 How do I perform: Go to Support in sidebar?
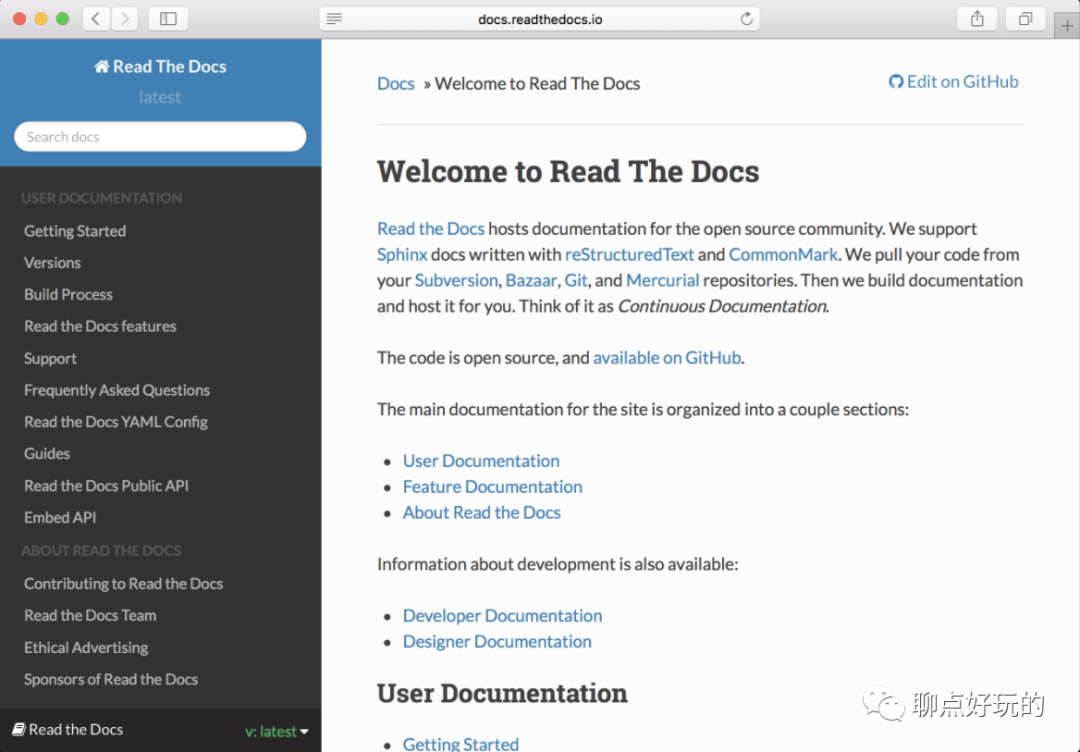(50, 358)
